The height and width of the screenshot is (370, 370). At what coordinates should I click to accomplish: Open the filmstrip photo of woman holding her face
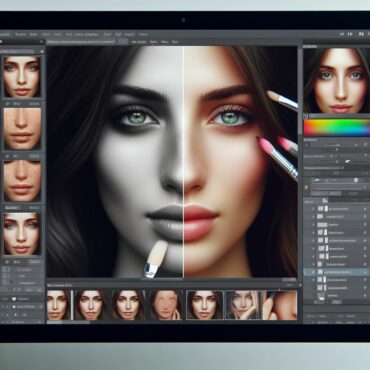[x=244, y=305]
